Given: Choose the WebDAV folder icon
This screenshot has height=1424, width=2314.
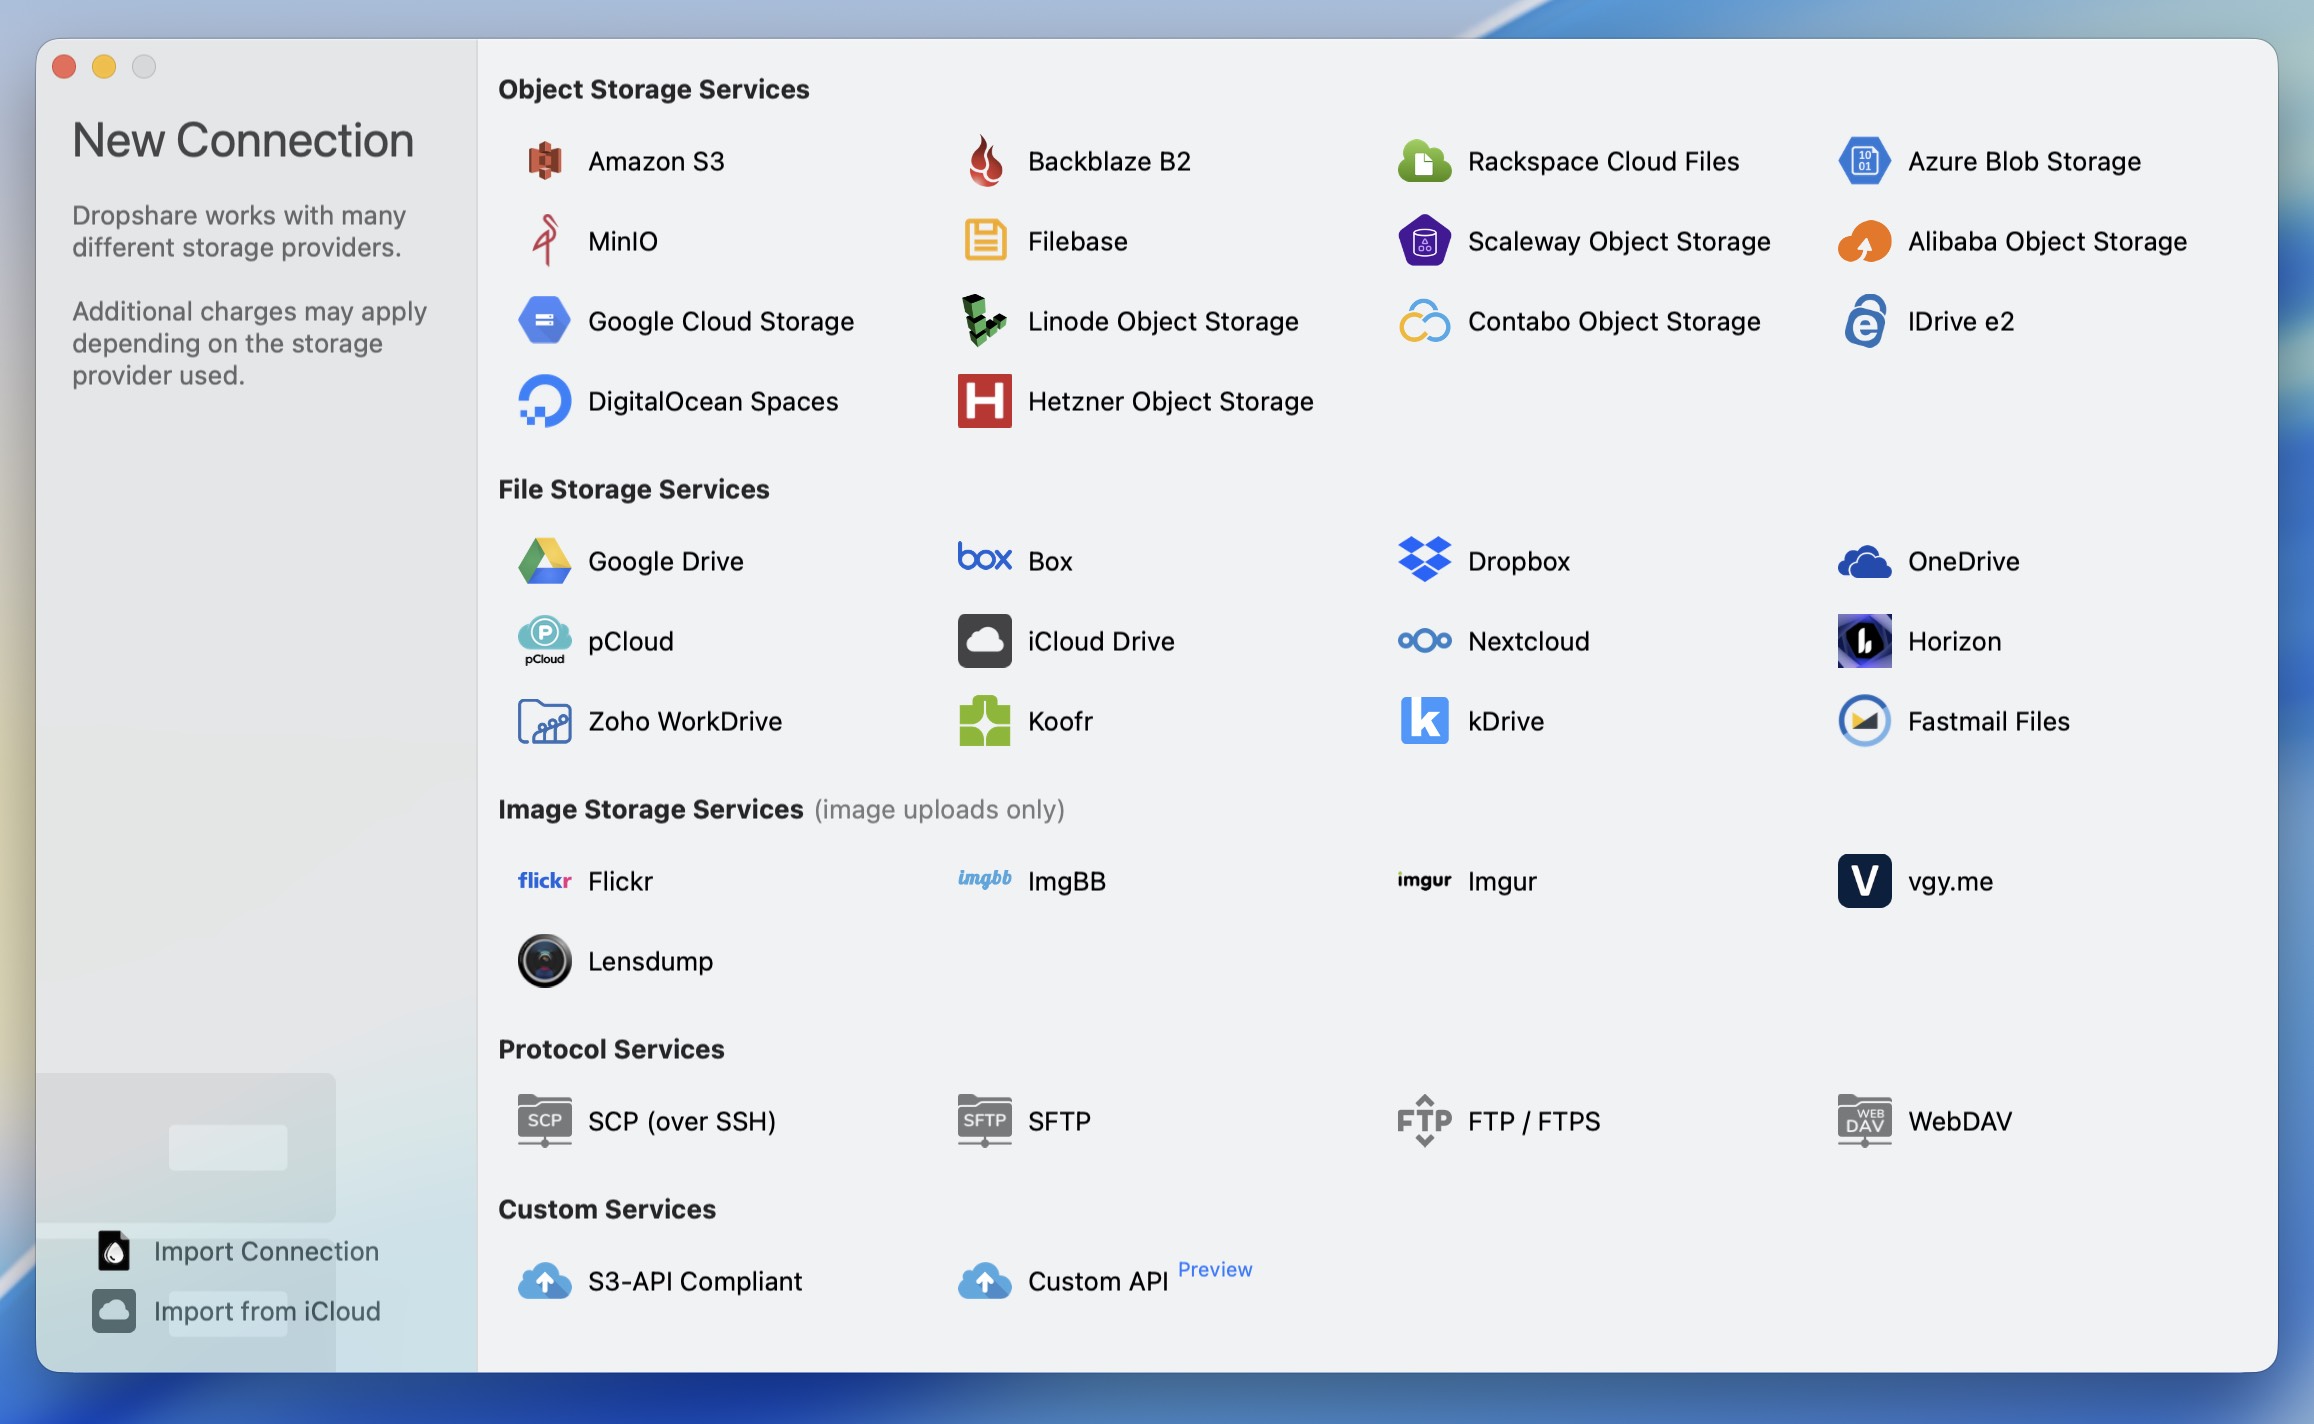Looking at the screenshot, I should click(1864, 1121).
